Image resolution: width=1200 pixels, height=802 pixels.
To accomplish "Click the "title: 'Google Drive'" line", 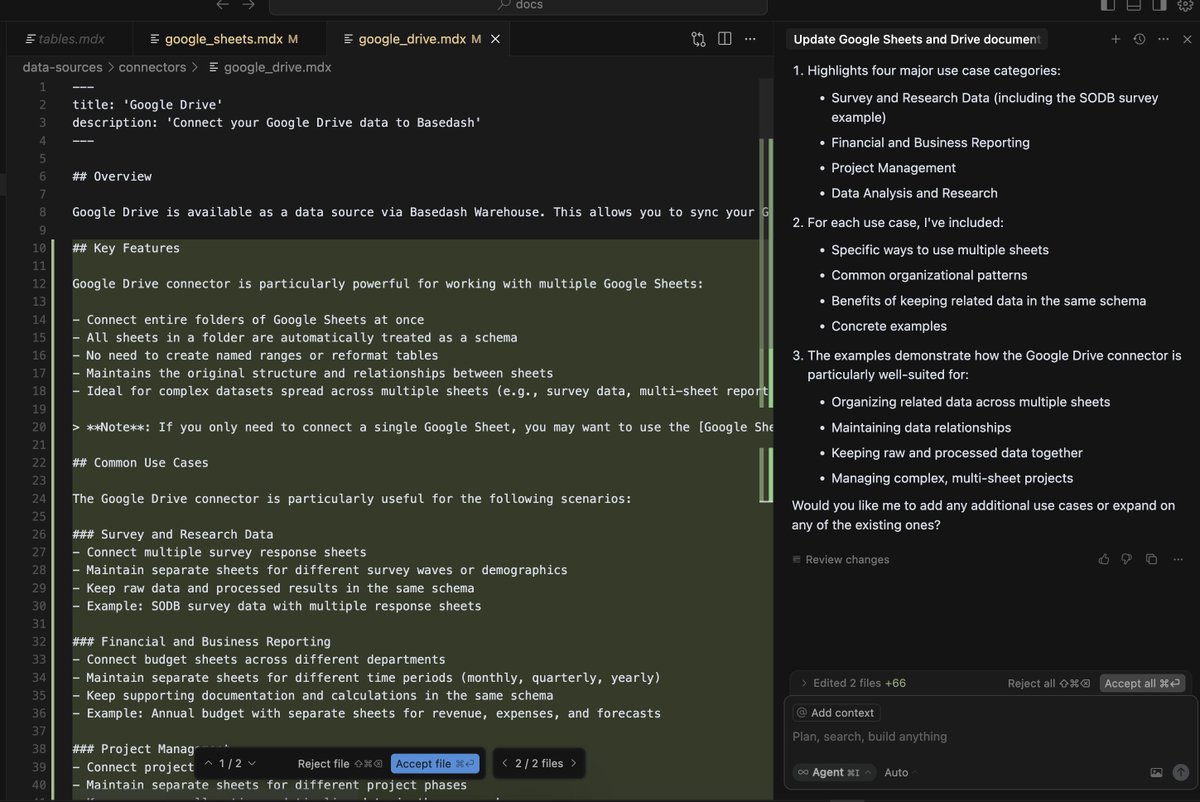I will (x=147, y=104).
